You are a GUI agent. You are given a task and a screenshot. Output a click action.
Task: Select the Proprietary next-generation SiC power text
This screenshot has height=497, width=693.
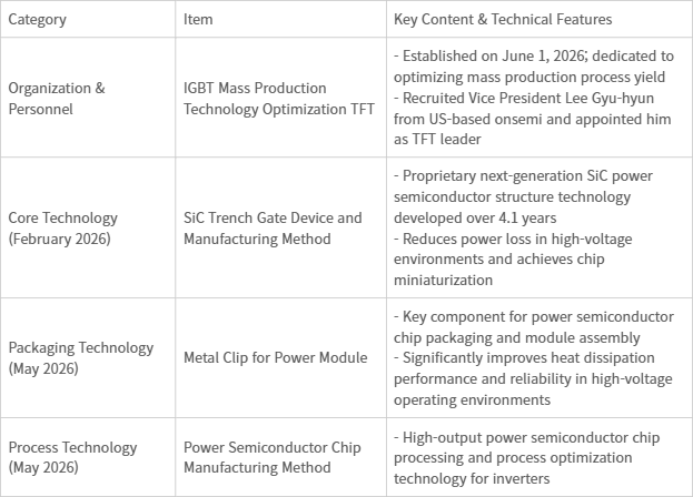click(x=523, y=197)
